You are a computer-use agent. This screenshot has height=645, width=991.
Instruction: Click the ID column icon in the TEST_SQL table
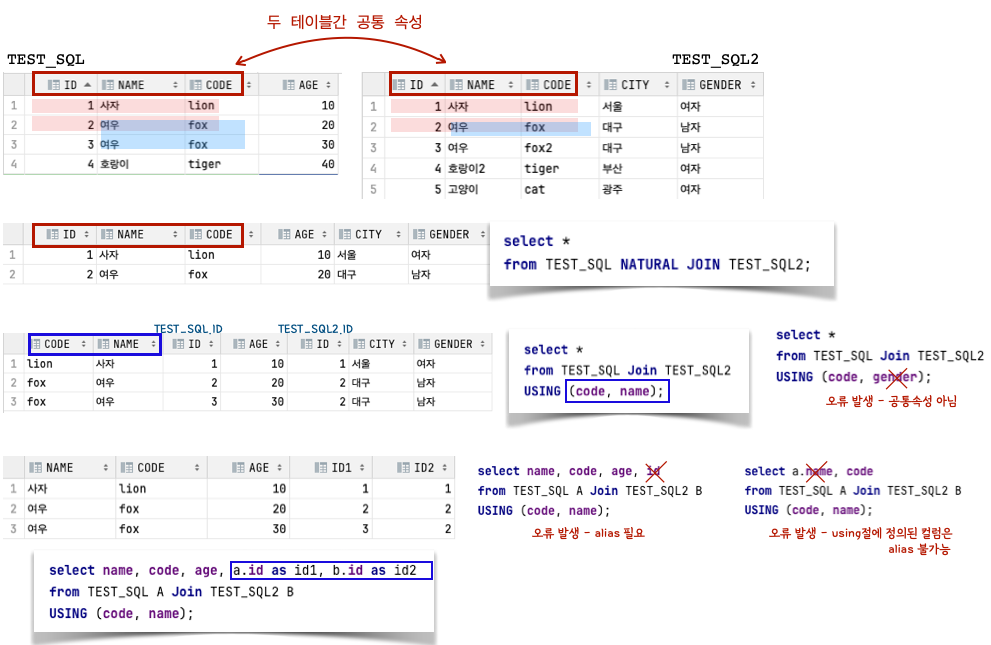(54, 85)
